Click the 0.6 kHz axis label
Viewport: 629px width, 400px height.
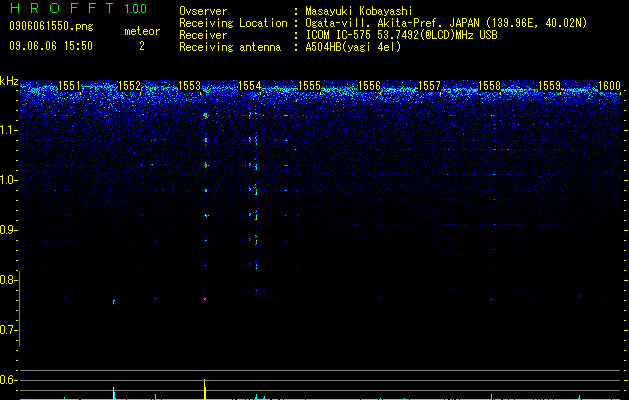pos(8,380)
